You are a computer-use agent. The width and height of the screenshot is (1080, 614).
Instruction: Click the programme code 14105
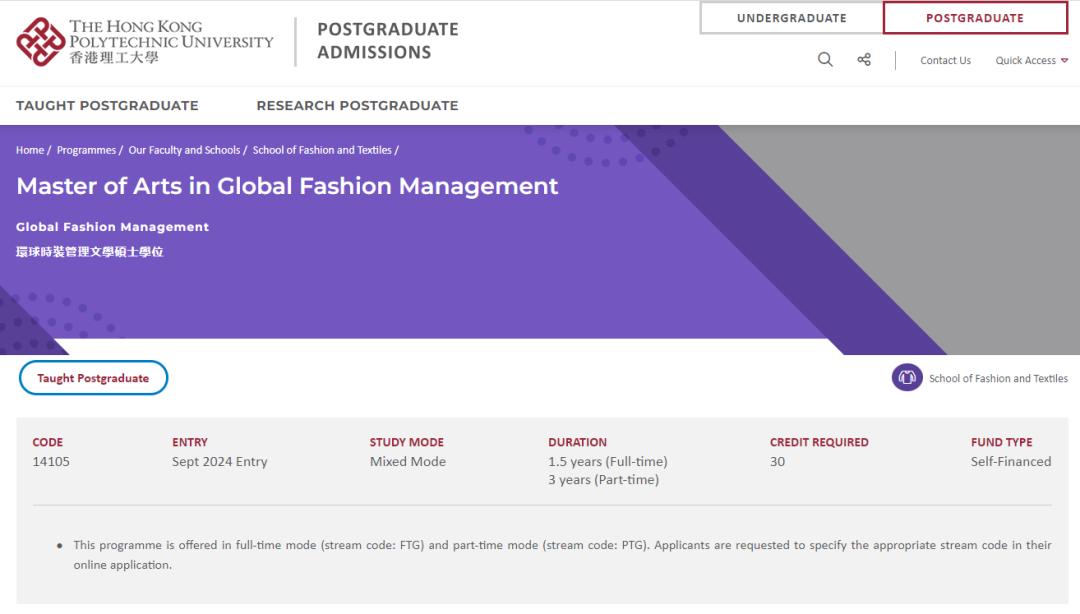click(51, 462)
